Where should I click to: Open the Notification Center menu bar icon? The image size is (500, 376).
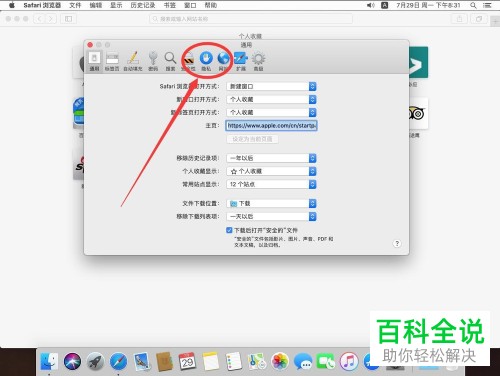(487, 5)
